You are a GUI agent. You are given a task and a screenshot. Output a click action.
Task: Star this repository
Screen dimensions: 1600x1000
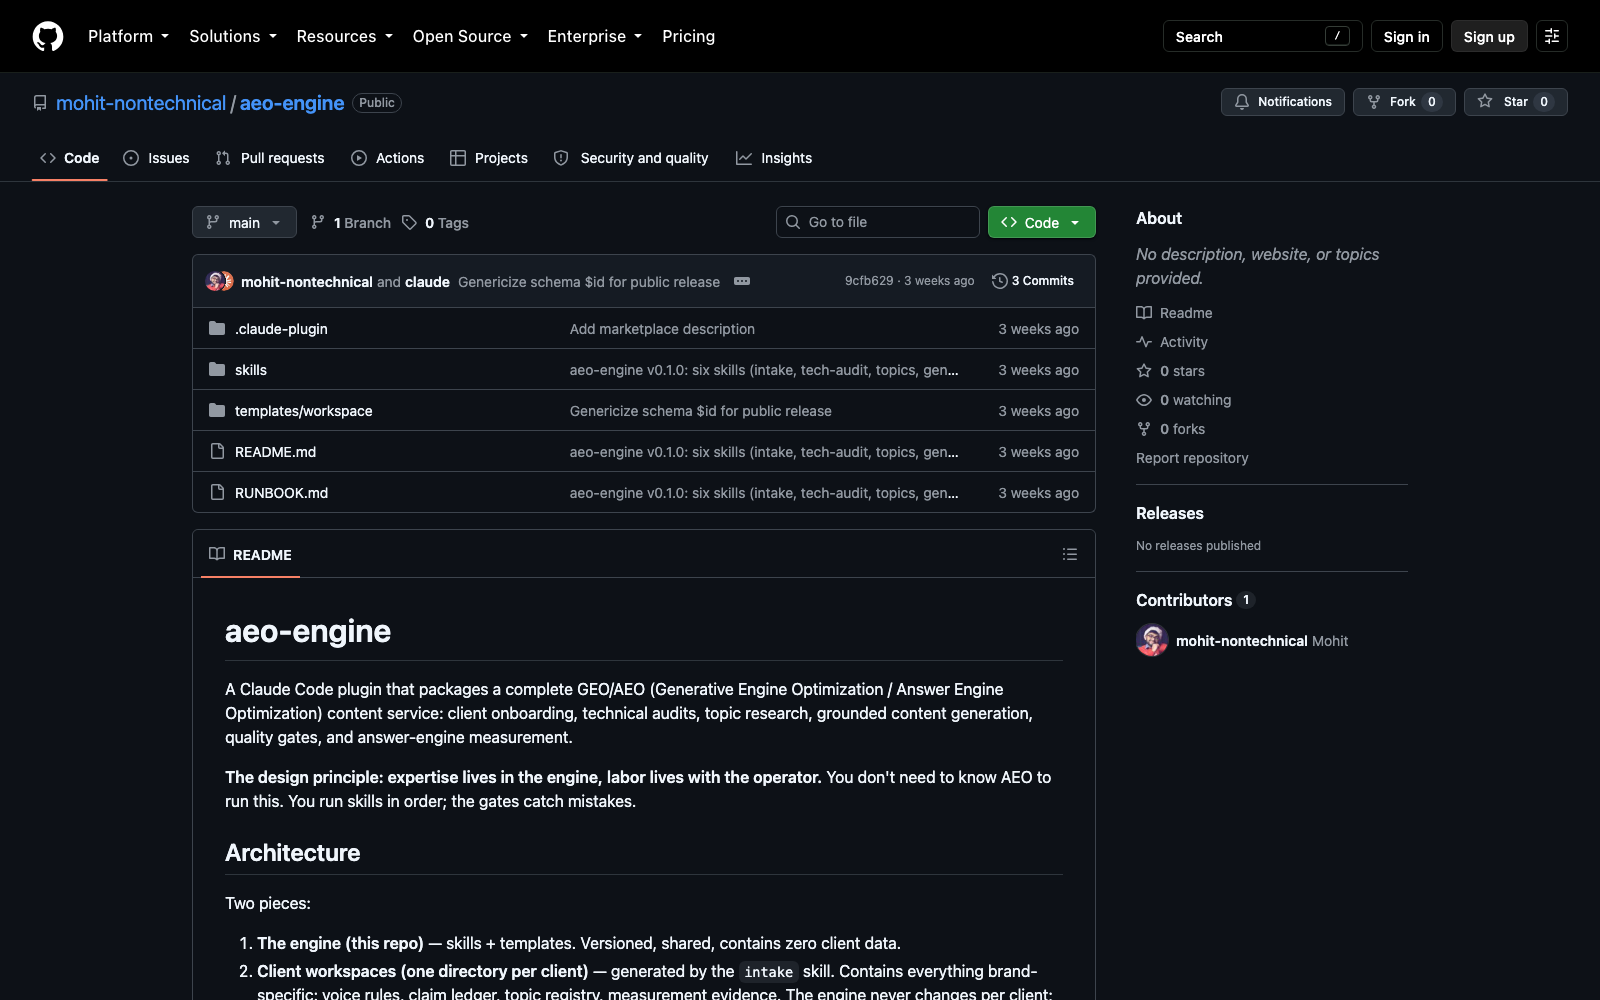(1516, 102)
